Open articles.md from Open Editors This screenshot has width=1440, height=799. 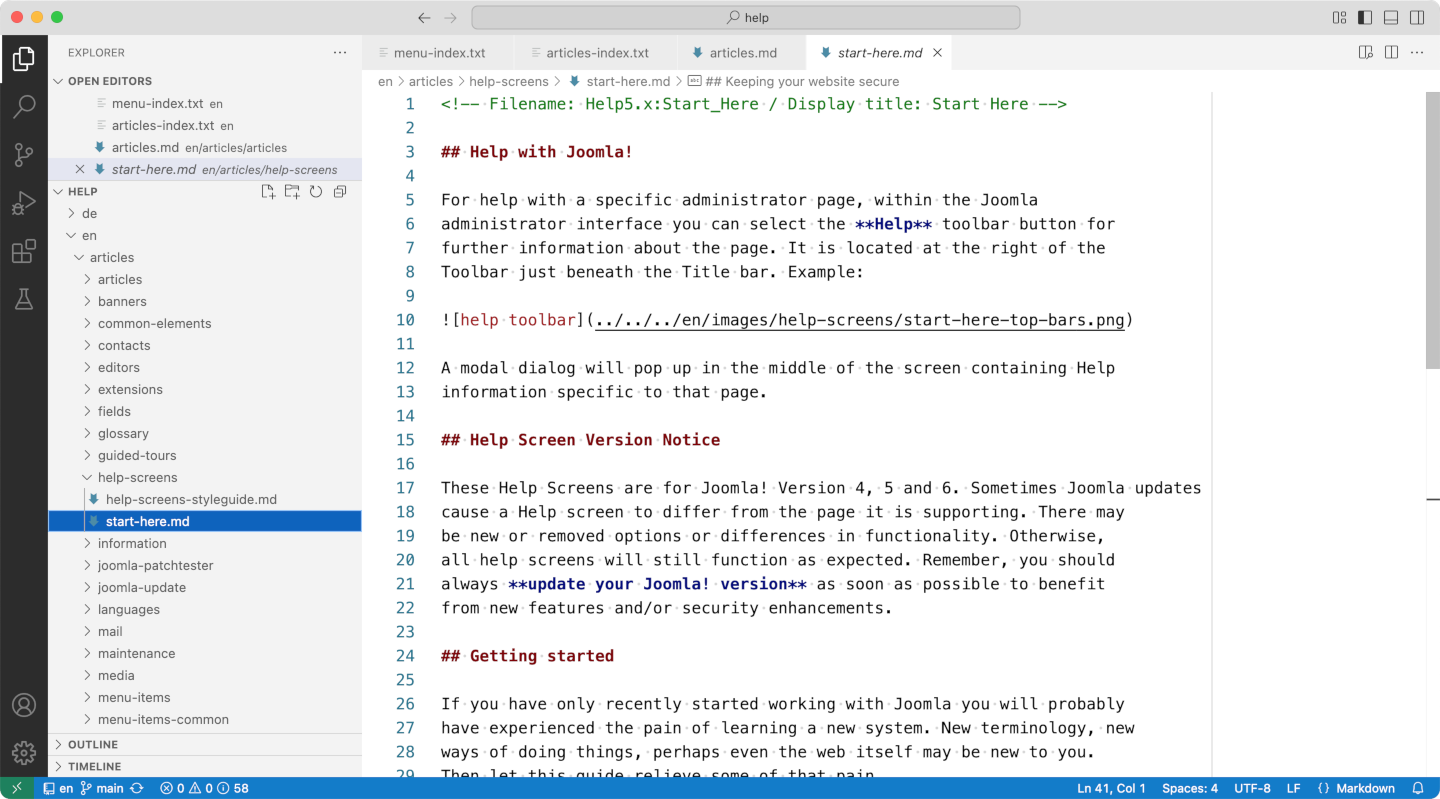[x=205, y=147]
